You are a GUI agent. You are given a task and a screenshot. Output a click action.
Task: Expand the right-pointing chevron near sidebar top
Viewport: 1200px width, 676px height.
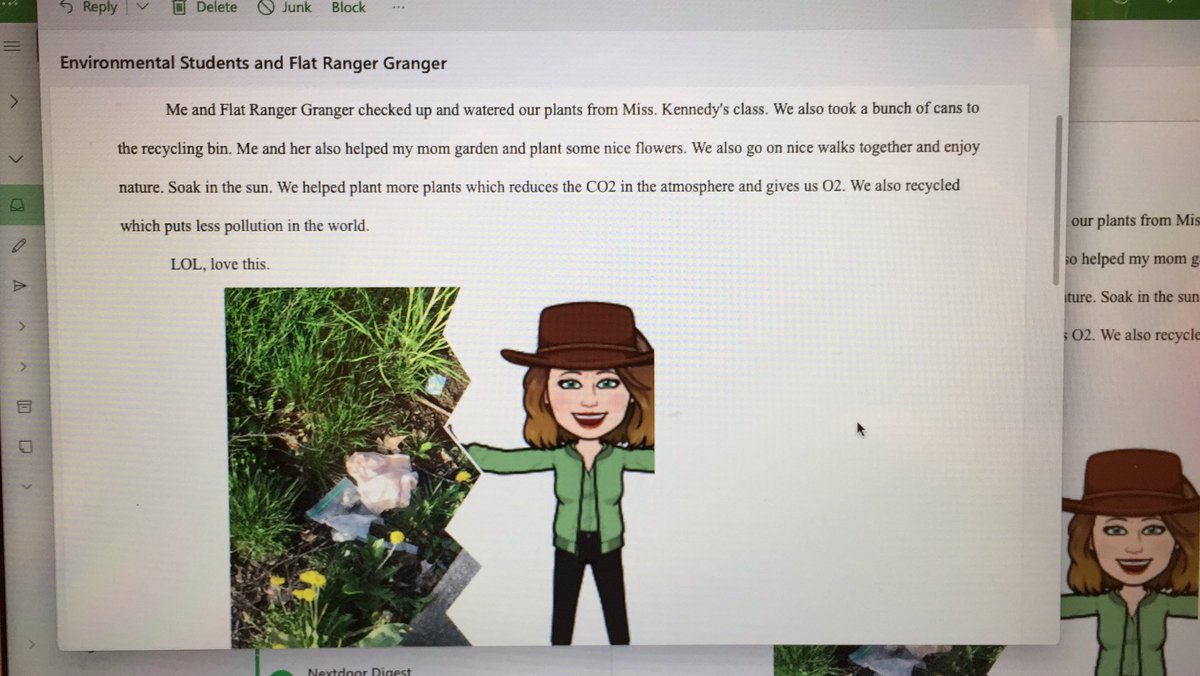click(x=12, y=99)
